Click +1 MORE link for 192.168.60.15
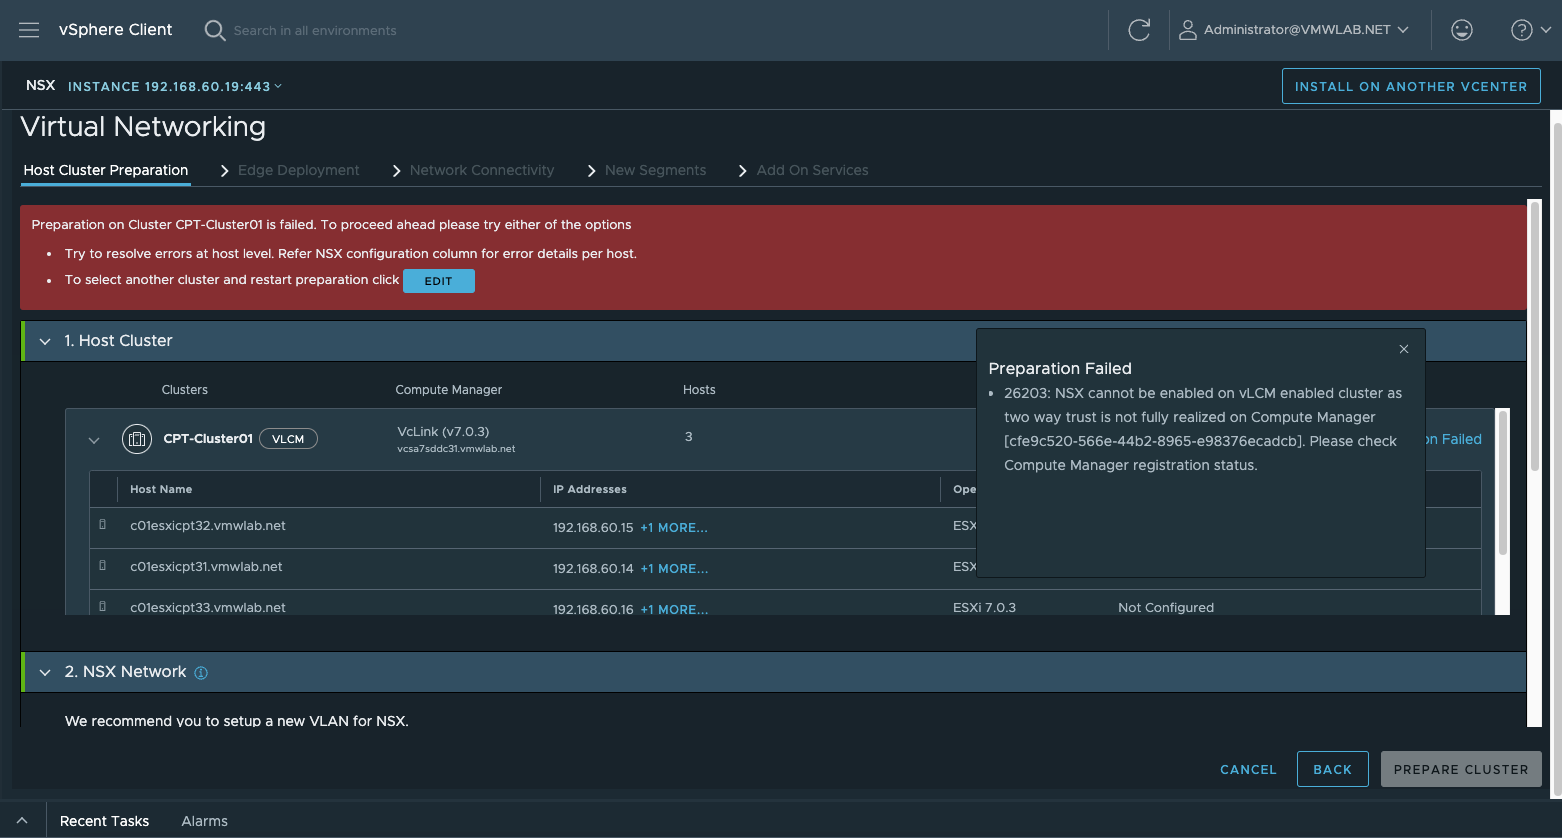Image resolution: width=1562 pixels, height=838 pixels. [674, 528]
